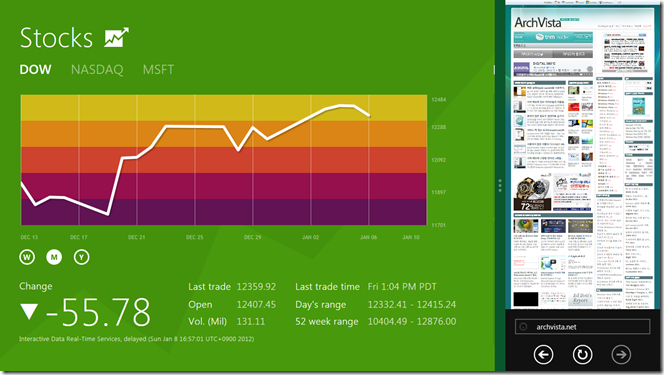Click Day's range 12332.41 - 12415.24
The height and width of the screenshot is (375, 664).
click(412, 304)
